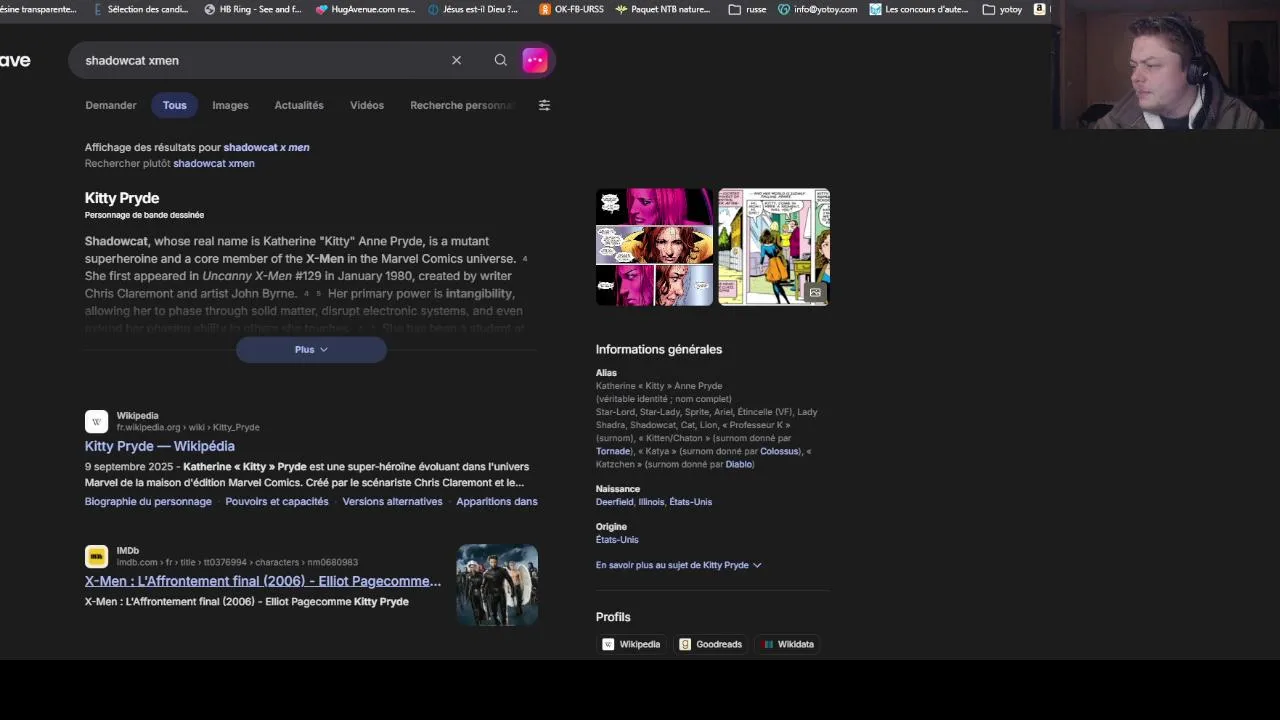Click the image gallery icon on comic thumbnail
This screenshot has height=720, width=1280.
[x=815, y=292]
